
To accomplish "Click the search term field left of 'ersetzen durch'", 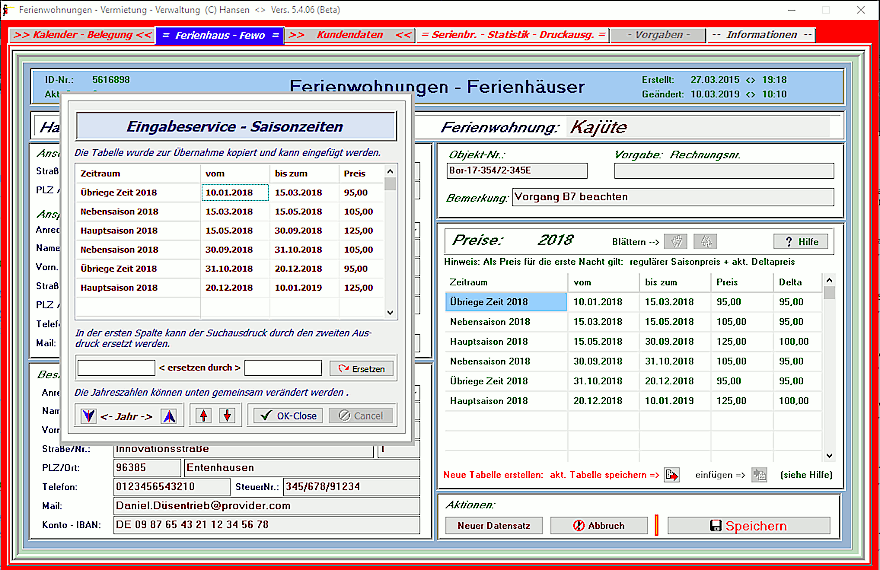I will pos(115,368).
